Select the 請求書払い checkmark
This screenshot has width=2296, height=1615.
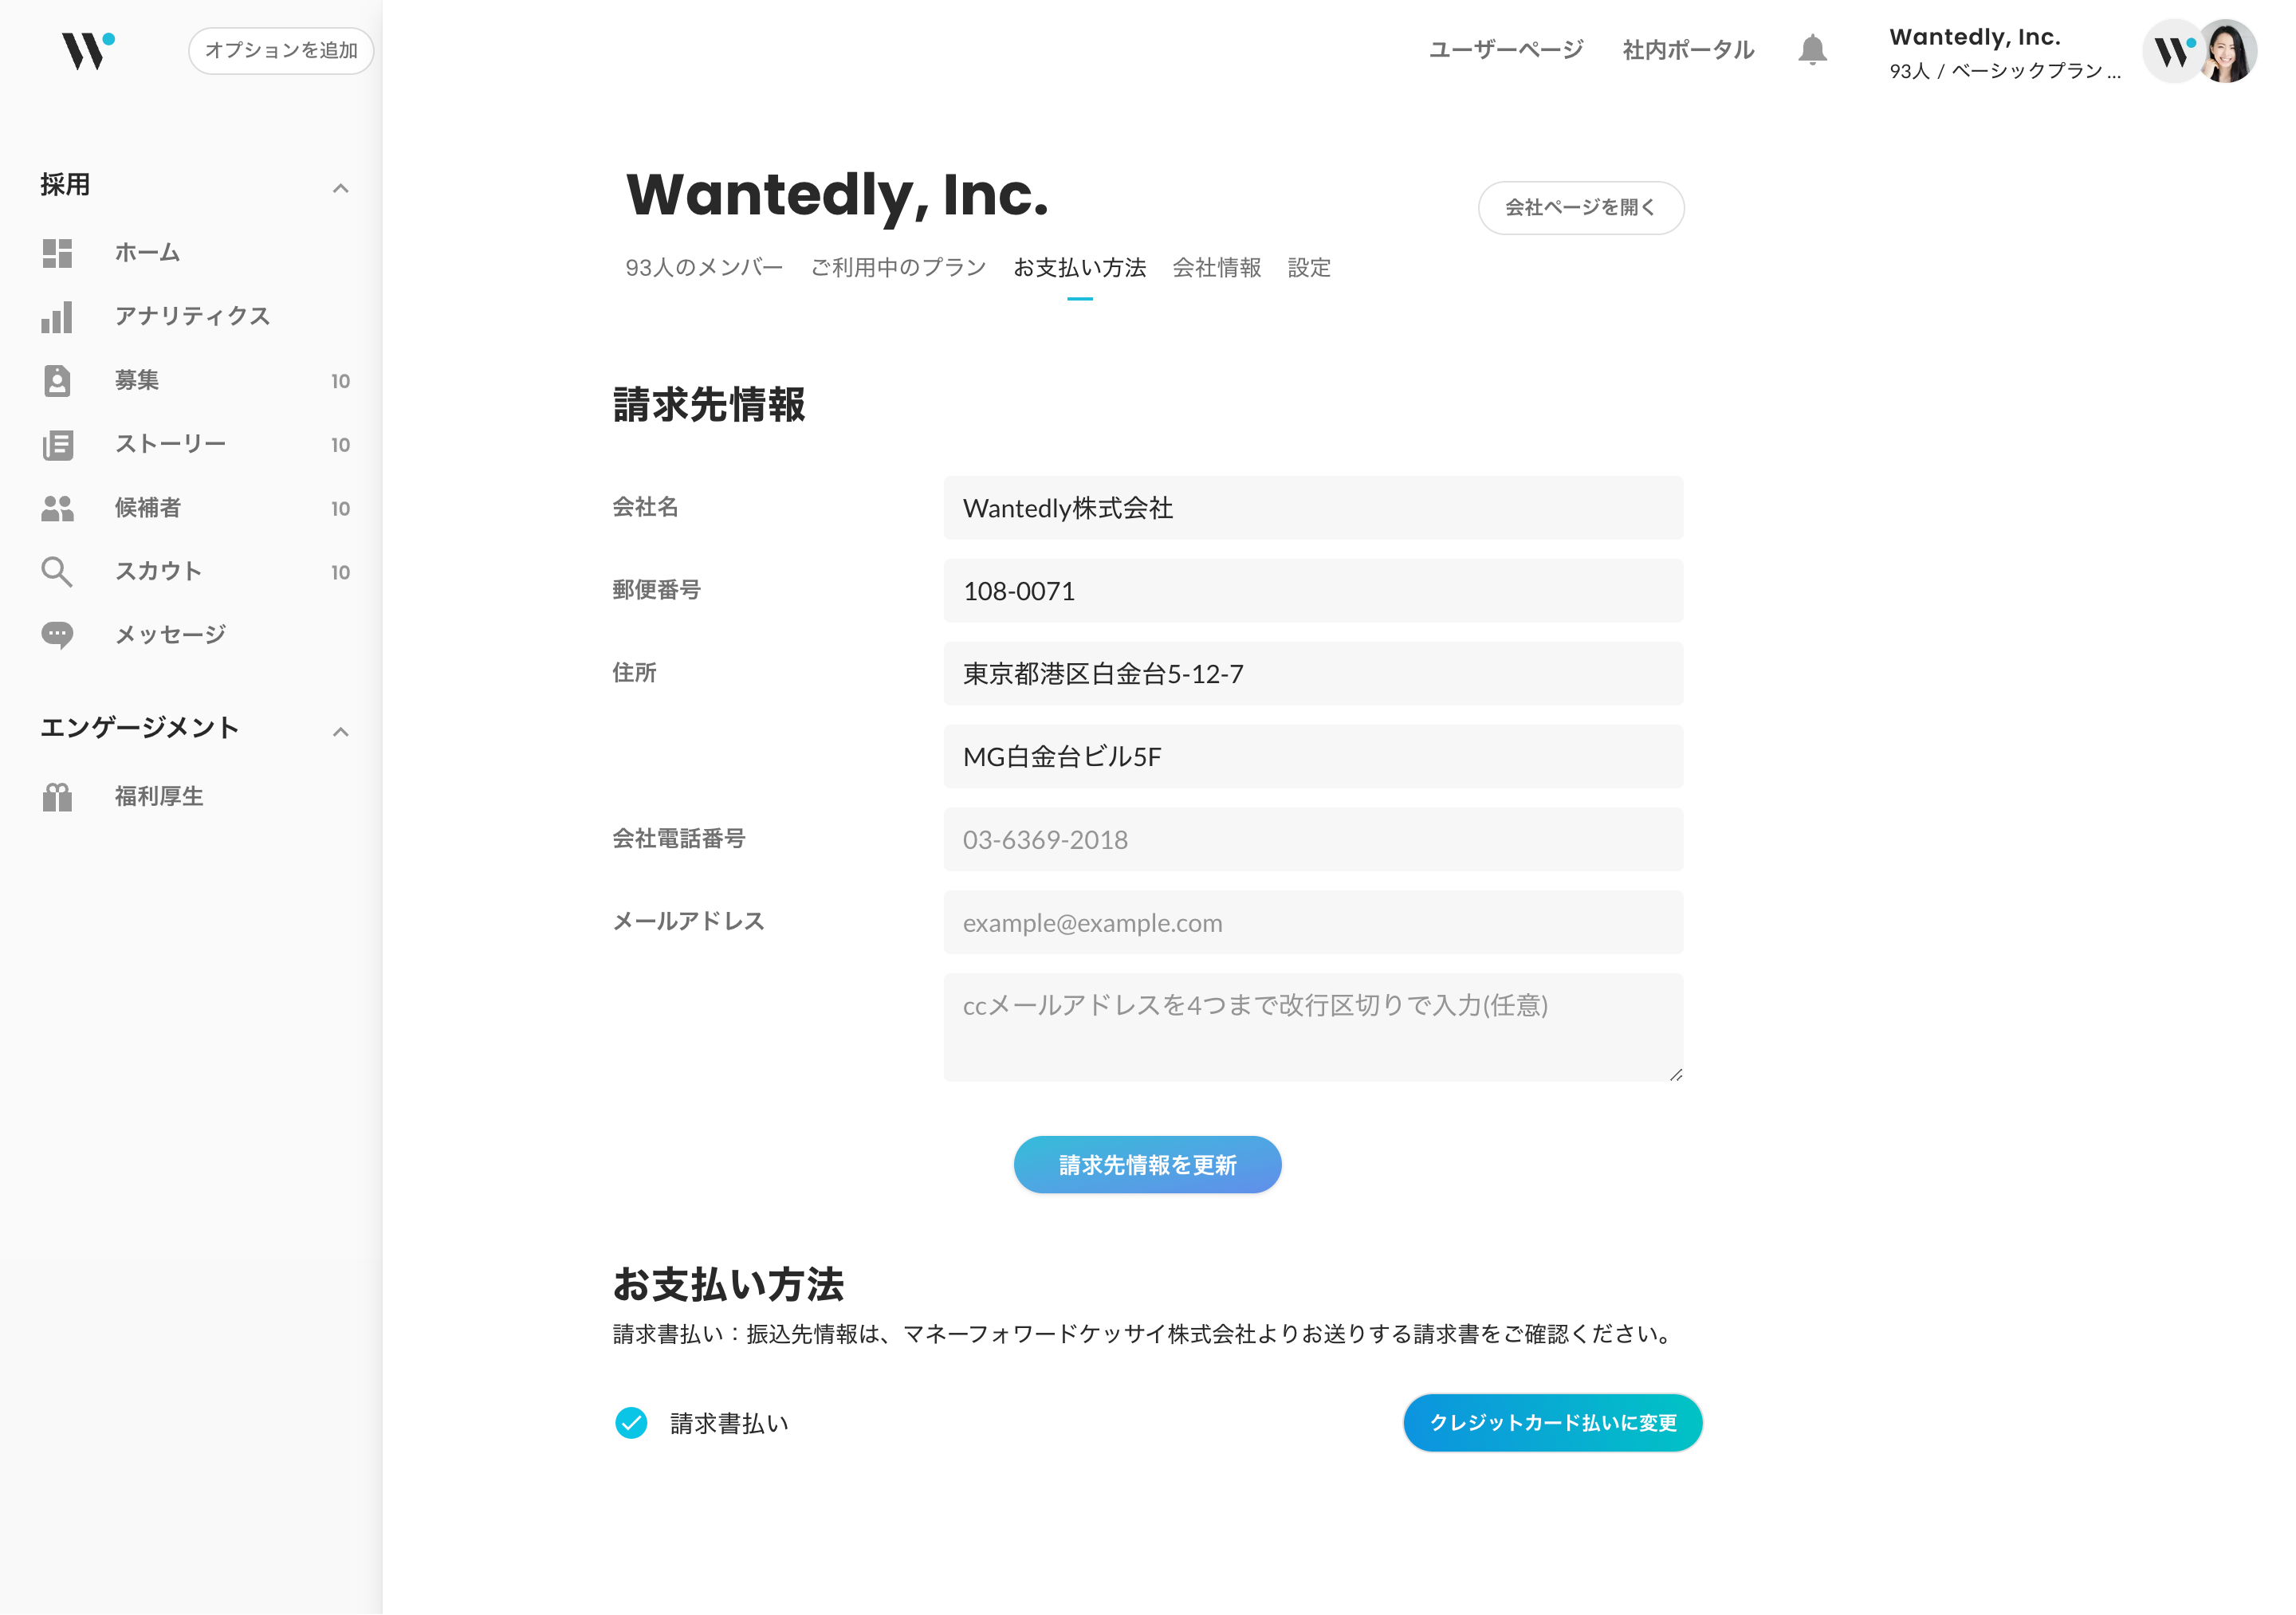(x=631, y=1422)
